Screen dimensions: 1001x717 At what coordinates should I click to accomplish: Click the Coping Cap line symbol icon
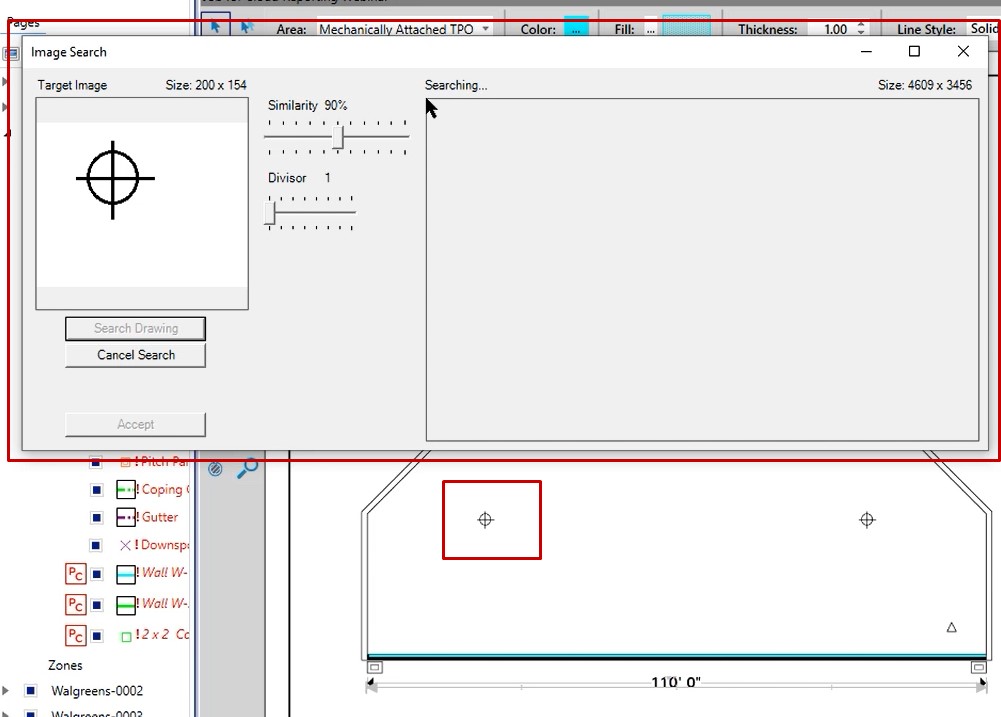[126, 490]
